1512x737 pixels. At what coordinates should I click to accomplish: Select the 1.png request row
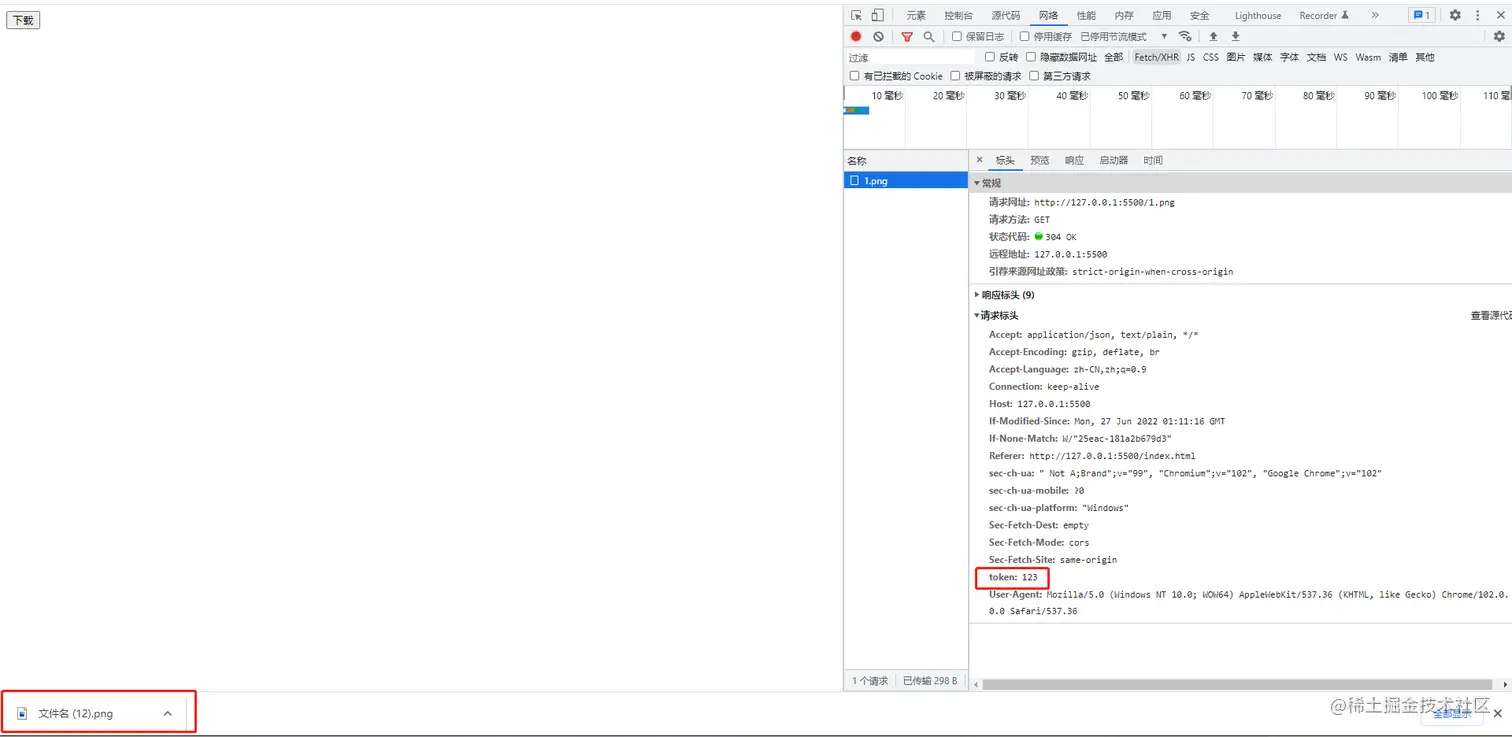click(x=905, y=181)
